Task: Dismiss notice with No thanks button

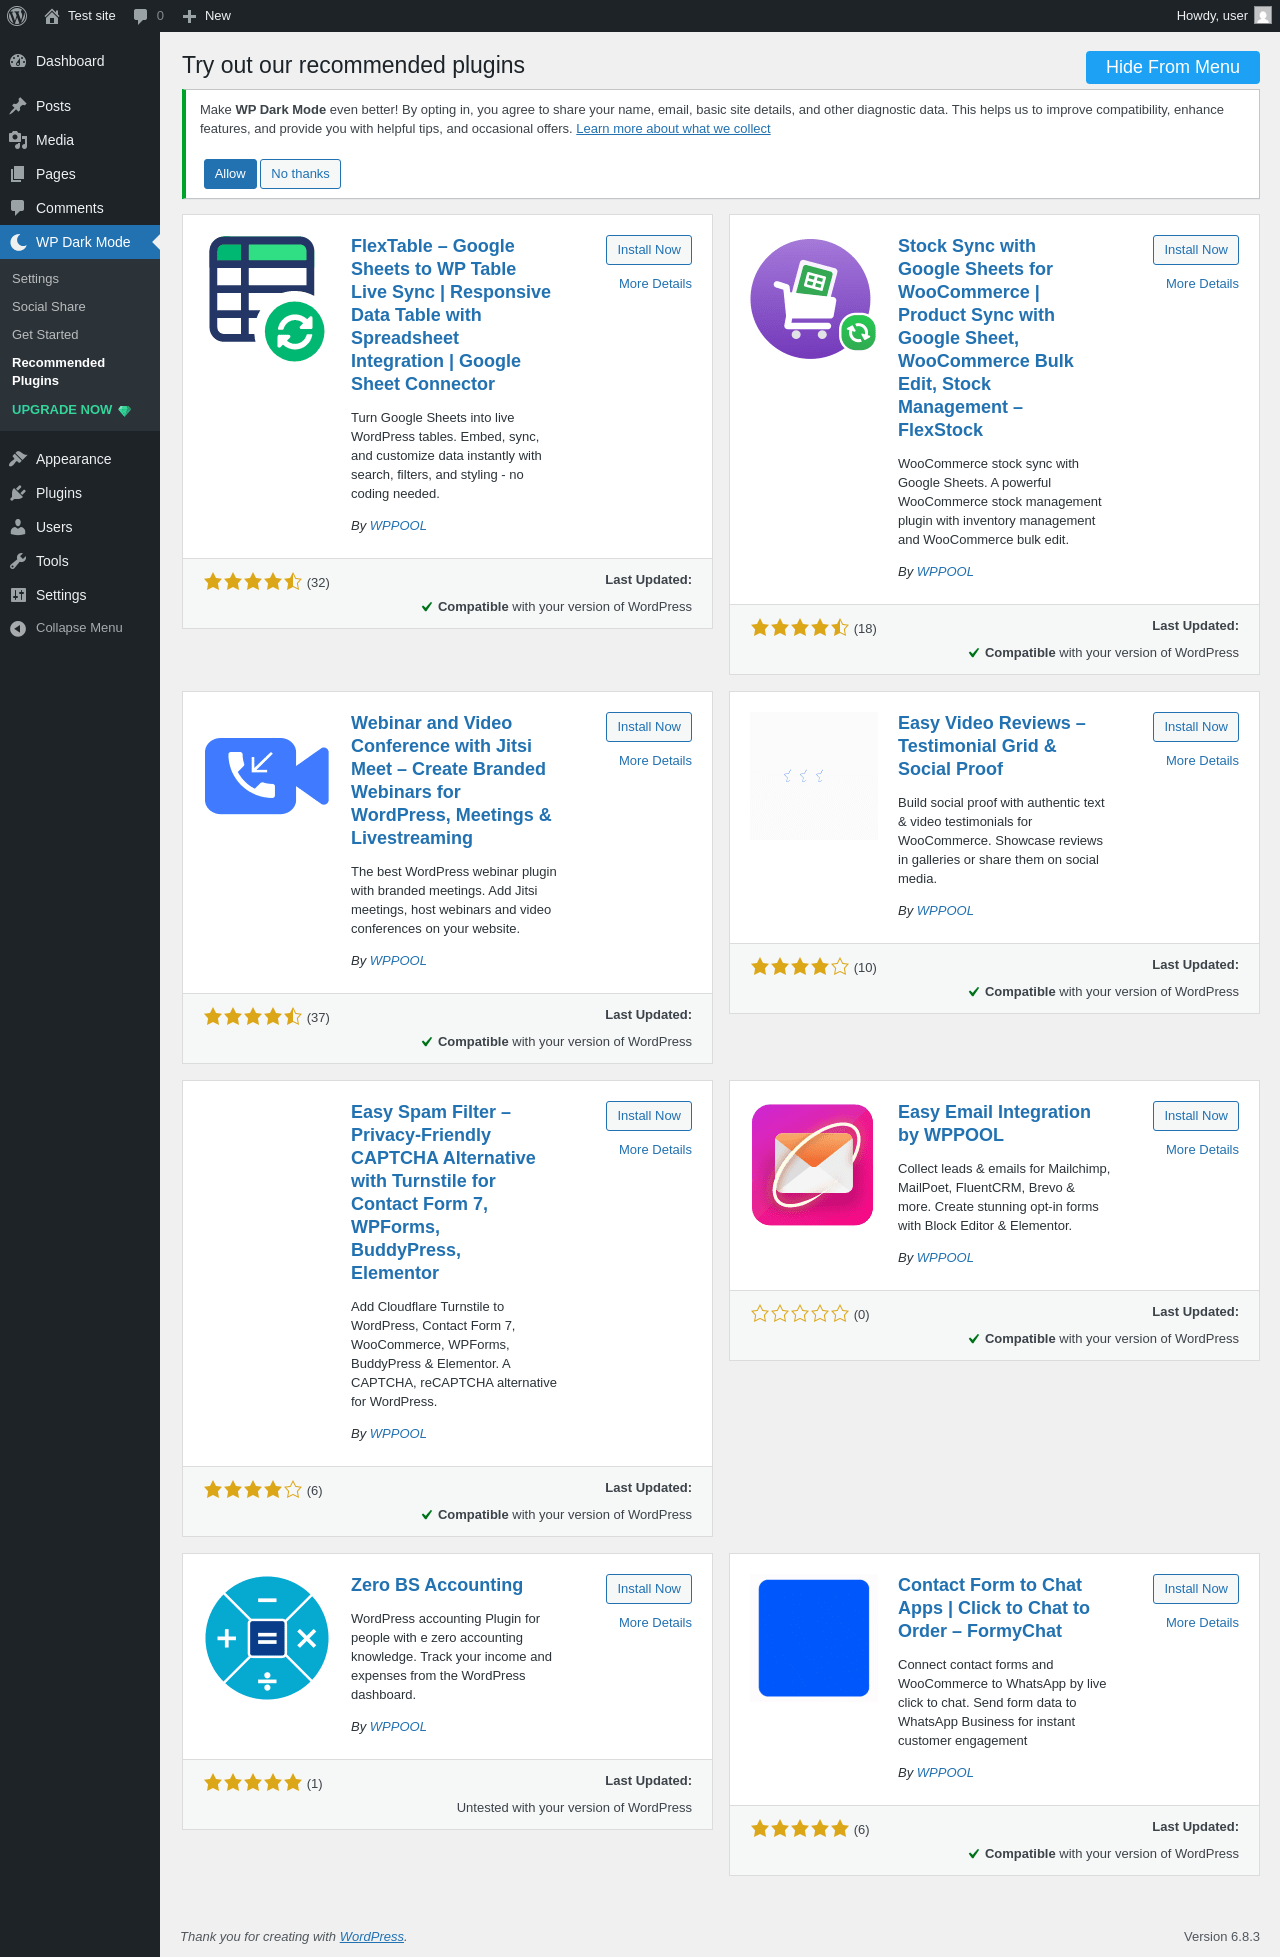Action: click(x=300, y=174)
